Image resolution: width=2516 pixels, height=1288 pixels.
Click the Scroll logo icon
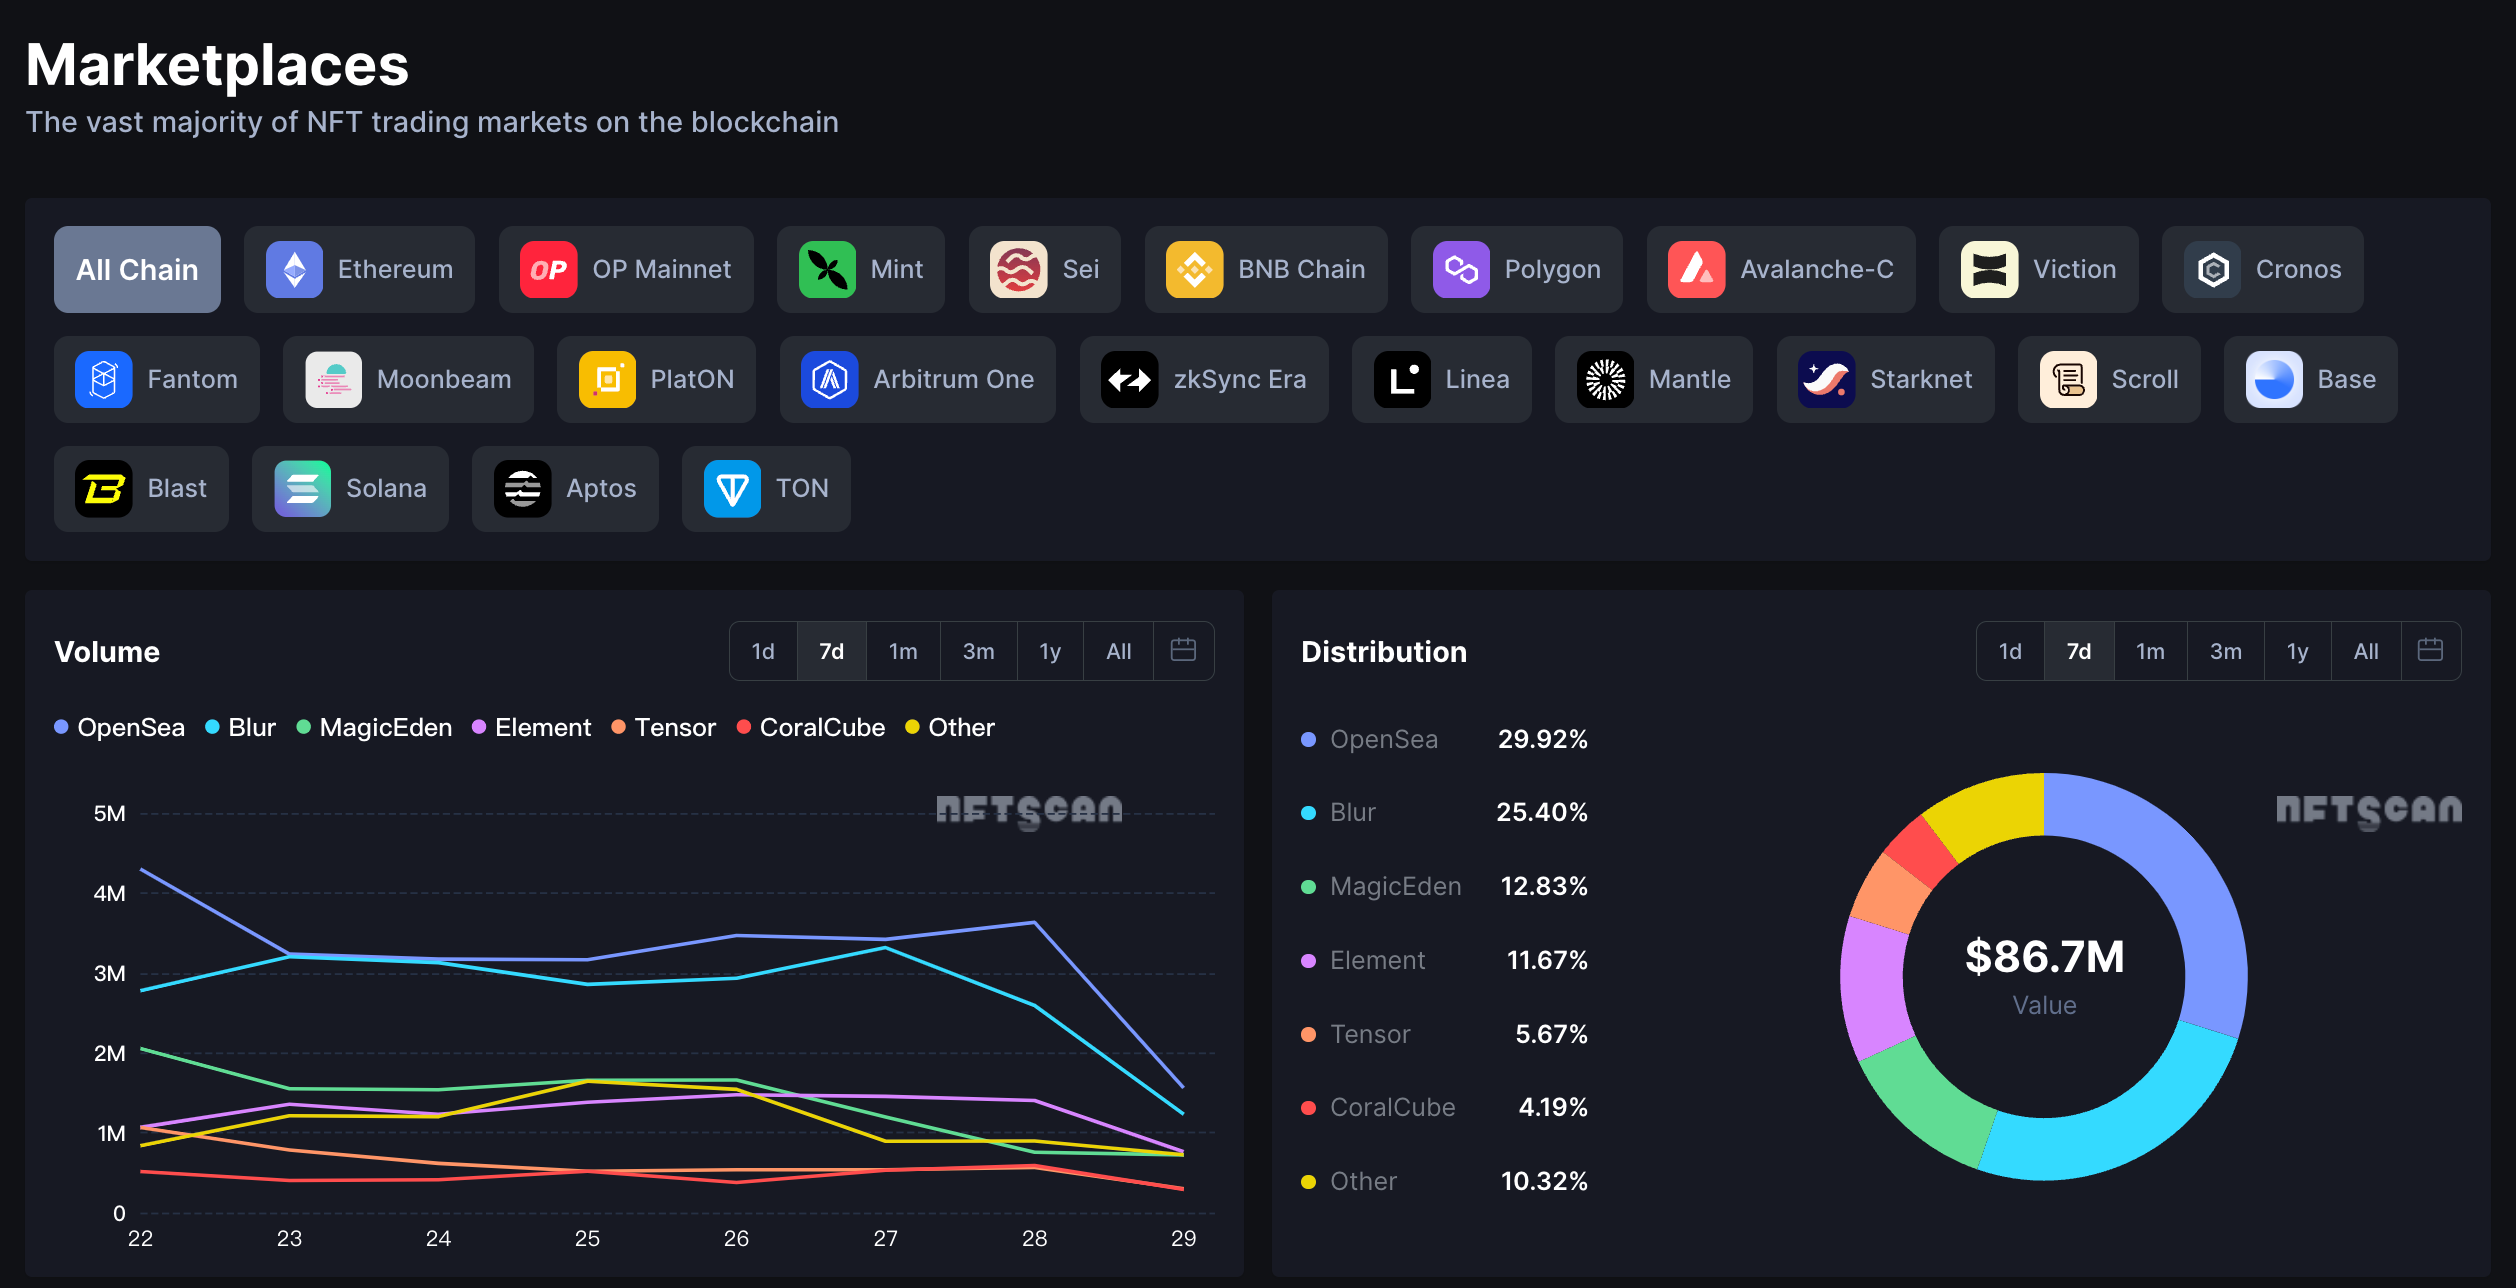click(x=2068, y=379)
